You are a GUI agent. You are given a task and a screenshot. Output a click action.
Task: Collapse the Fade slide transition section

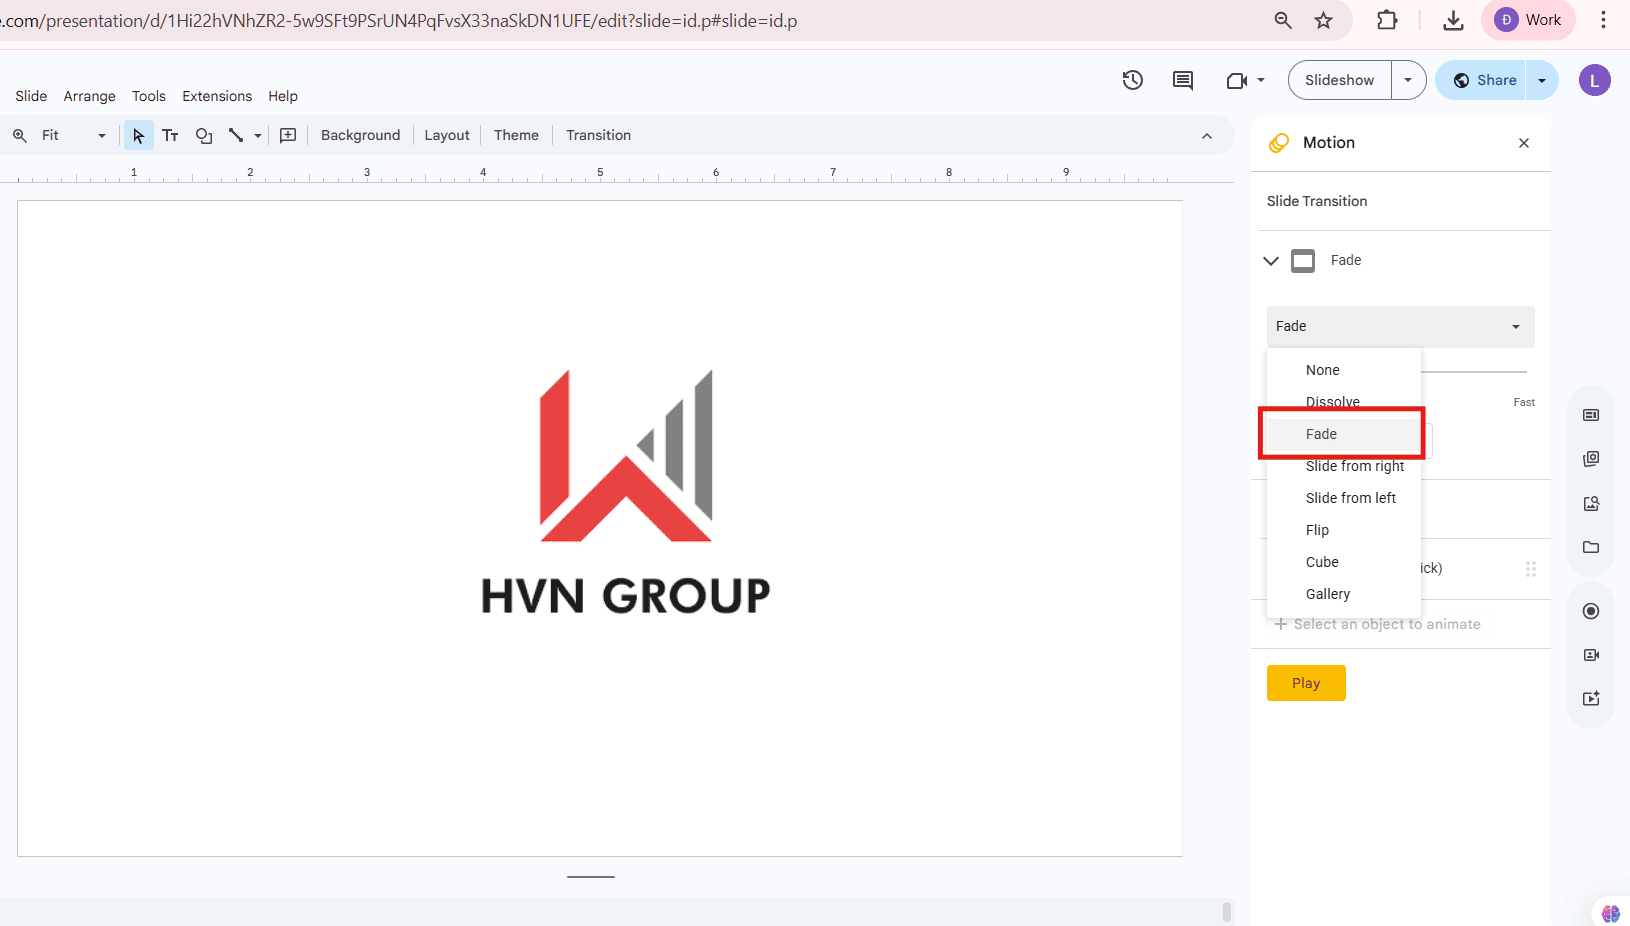pos(1271,260)
